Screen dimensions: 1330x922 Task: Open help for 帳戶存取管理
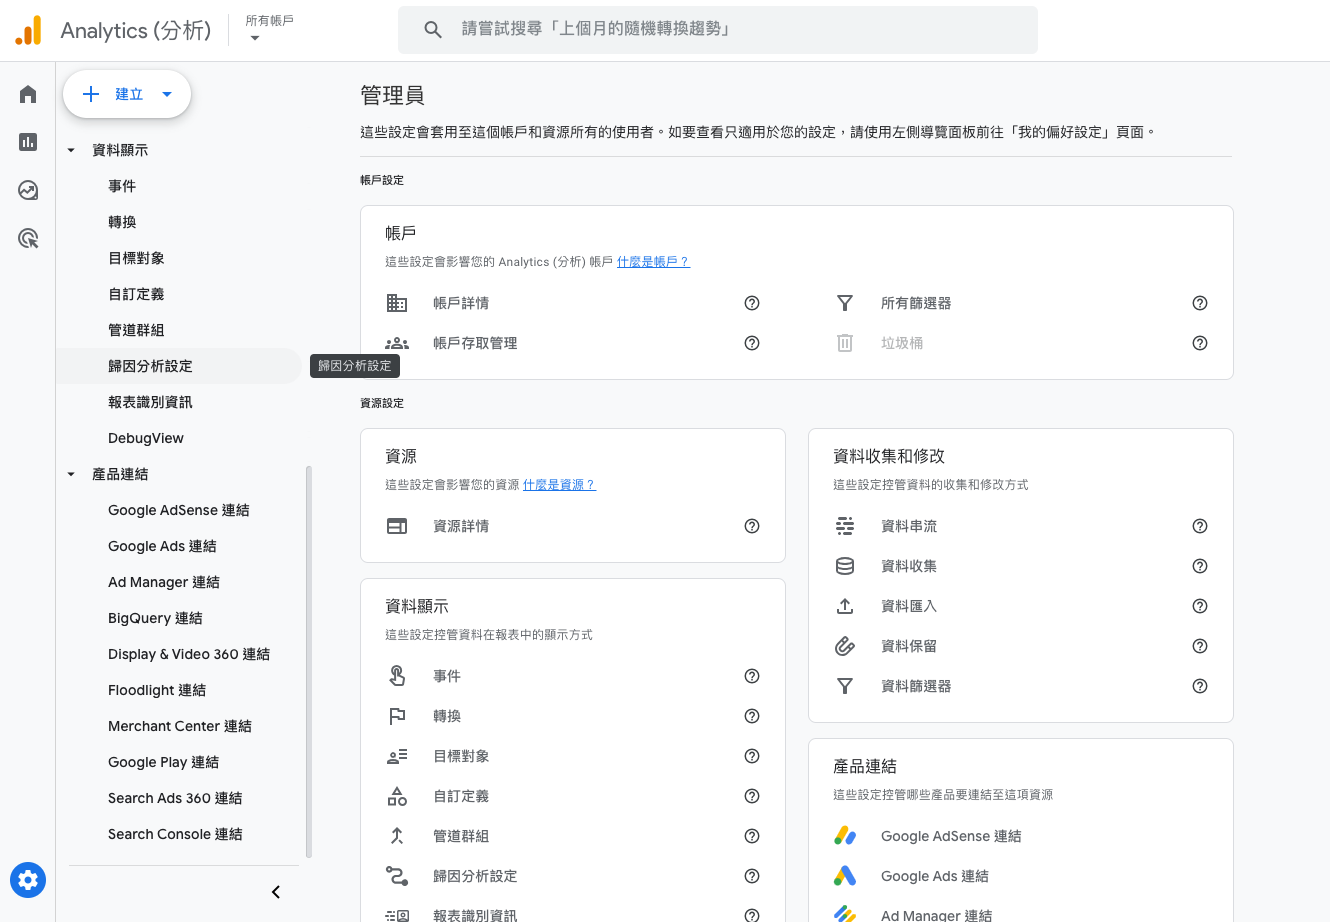click(752, 343)
